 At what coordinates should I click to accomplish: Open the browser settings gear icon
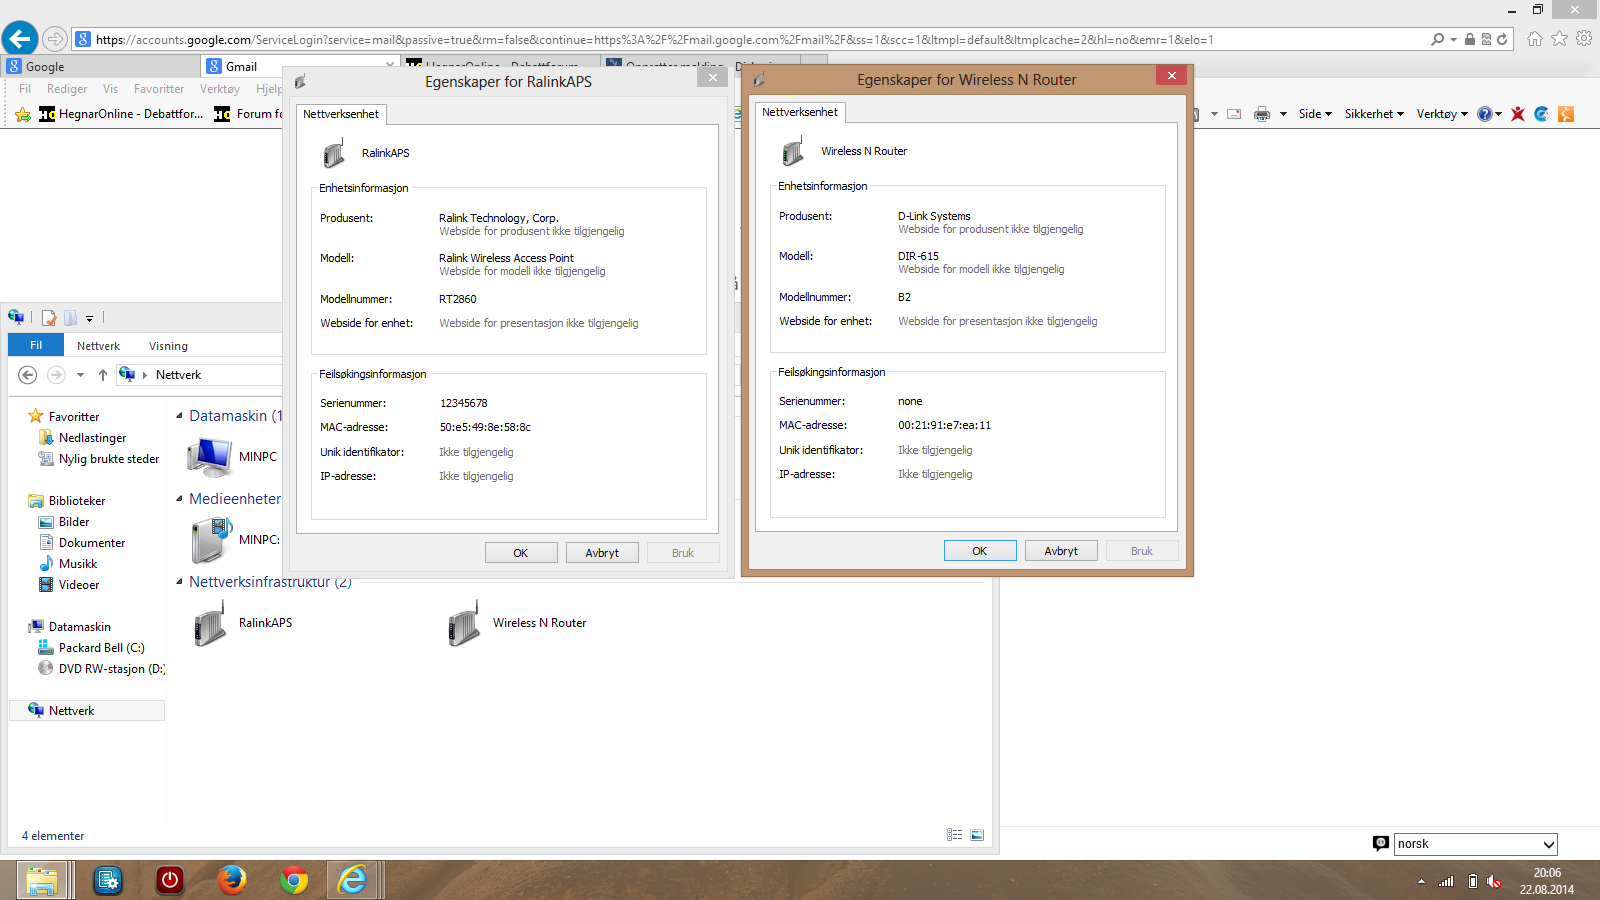pyautogui.click(x=1584, y=39)
